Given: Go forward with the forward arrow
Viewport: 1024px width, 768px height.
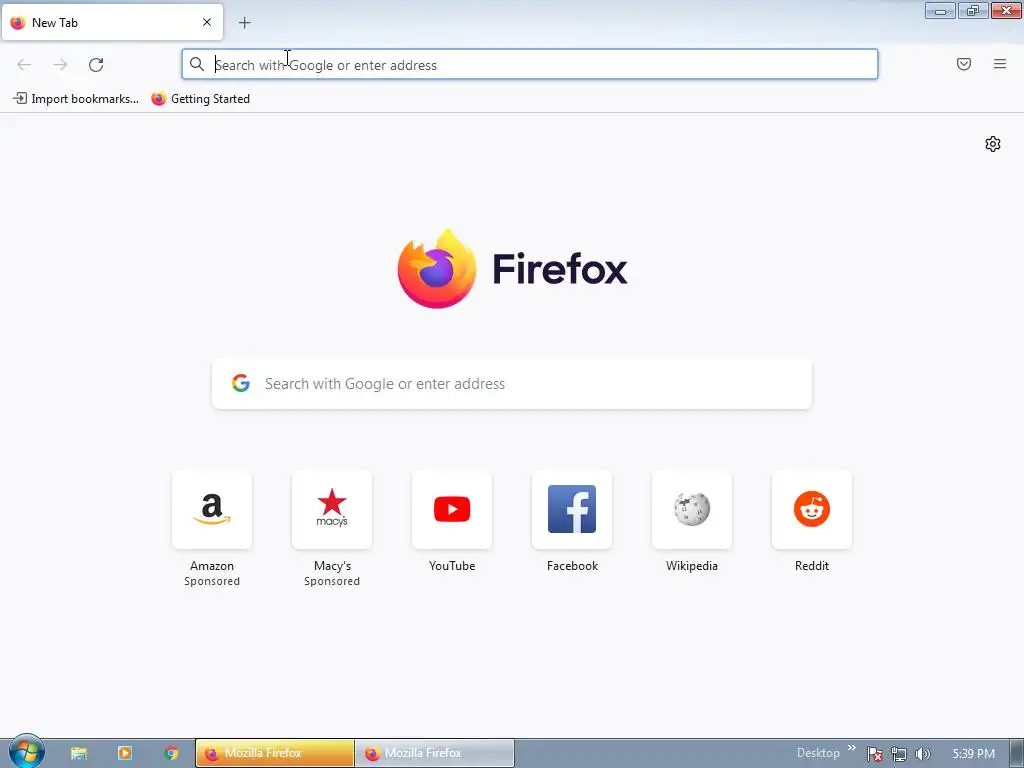Looking at the screenshot, I should tap(60, 65).
